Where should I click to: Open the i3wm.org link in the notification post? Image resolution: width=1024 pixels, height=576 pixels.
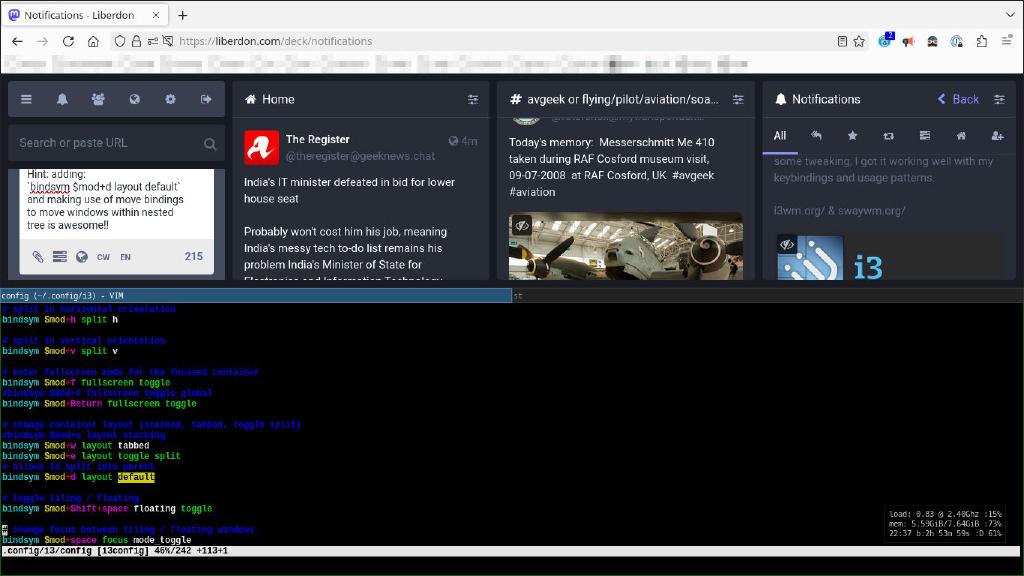797,211
